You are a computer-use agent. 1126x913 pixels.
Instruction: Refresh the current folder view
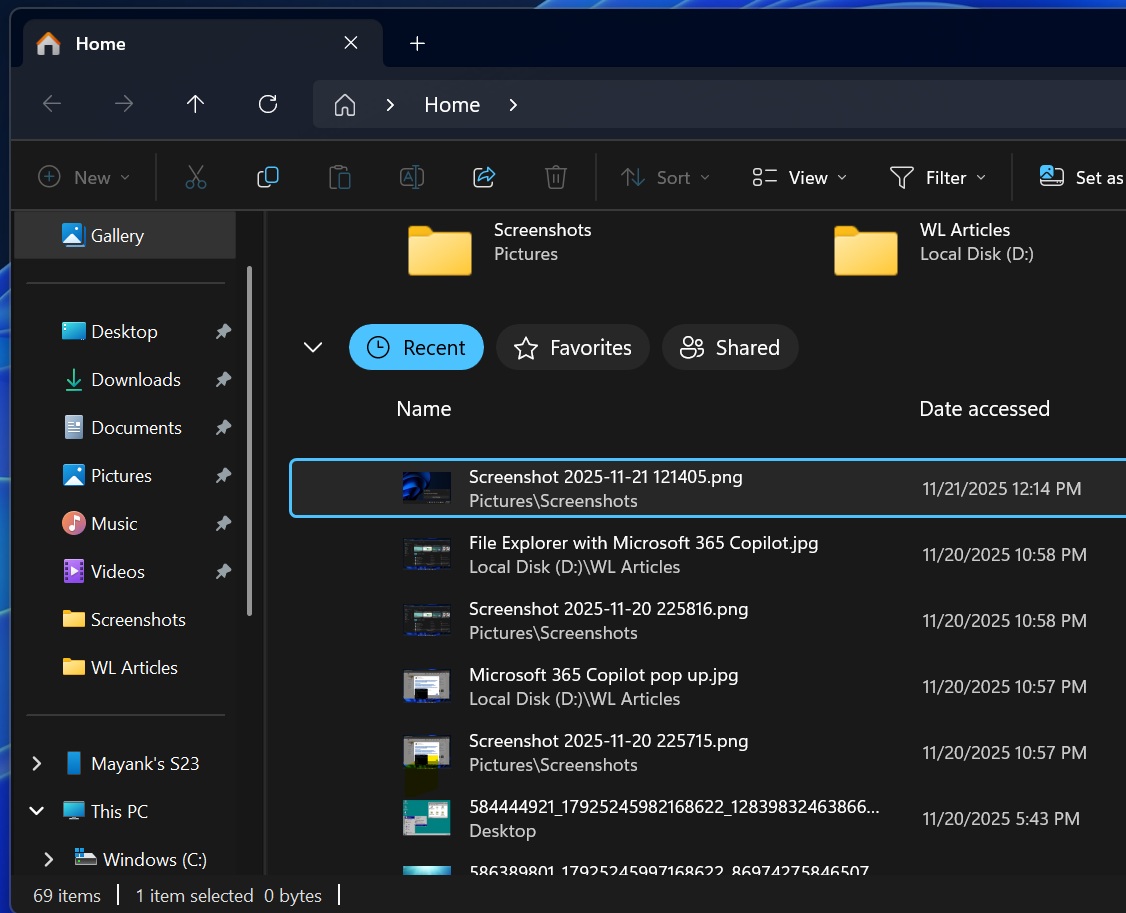[267, 104]
